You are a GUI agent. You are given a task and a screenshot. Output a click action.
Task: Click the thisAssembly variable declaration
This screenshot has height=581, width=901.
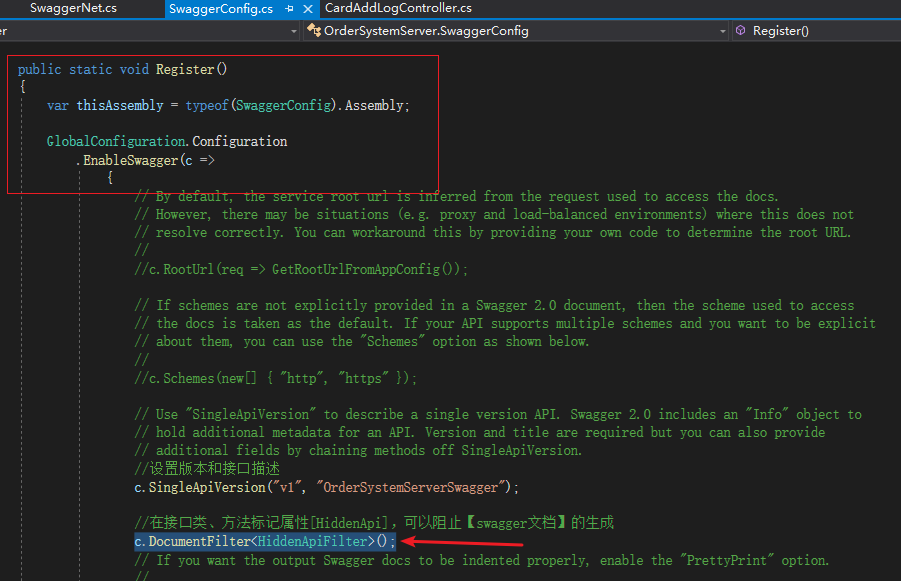120,105
